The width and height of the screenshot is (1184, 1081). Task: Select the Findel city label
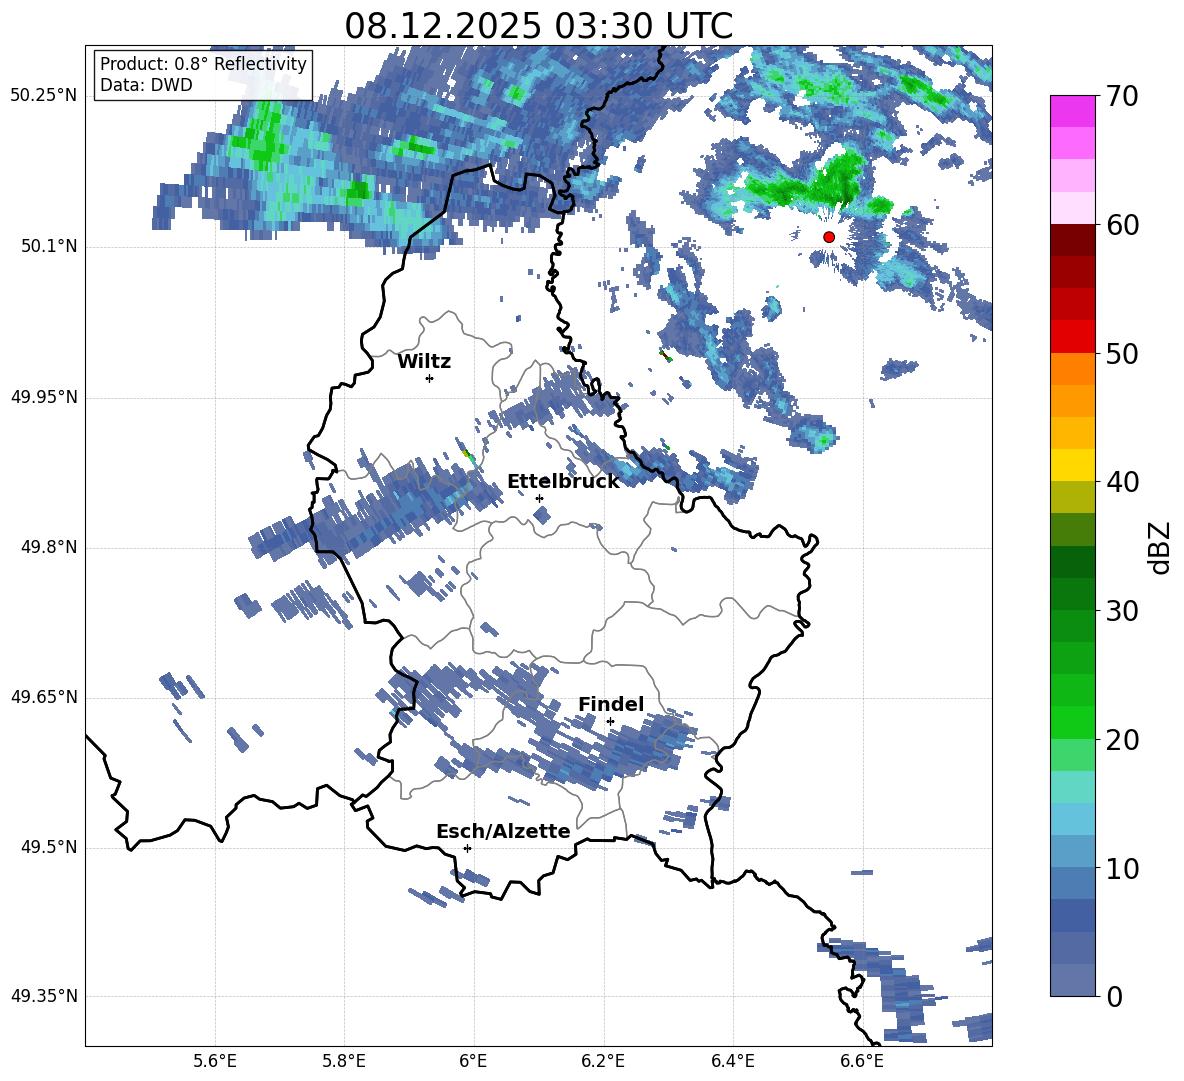point(611,704)
